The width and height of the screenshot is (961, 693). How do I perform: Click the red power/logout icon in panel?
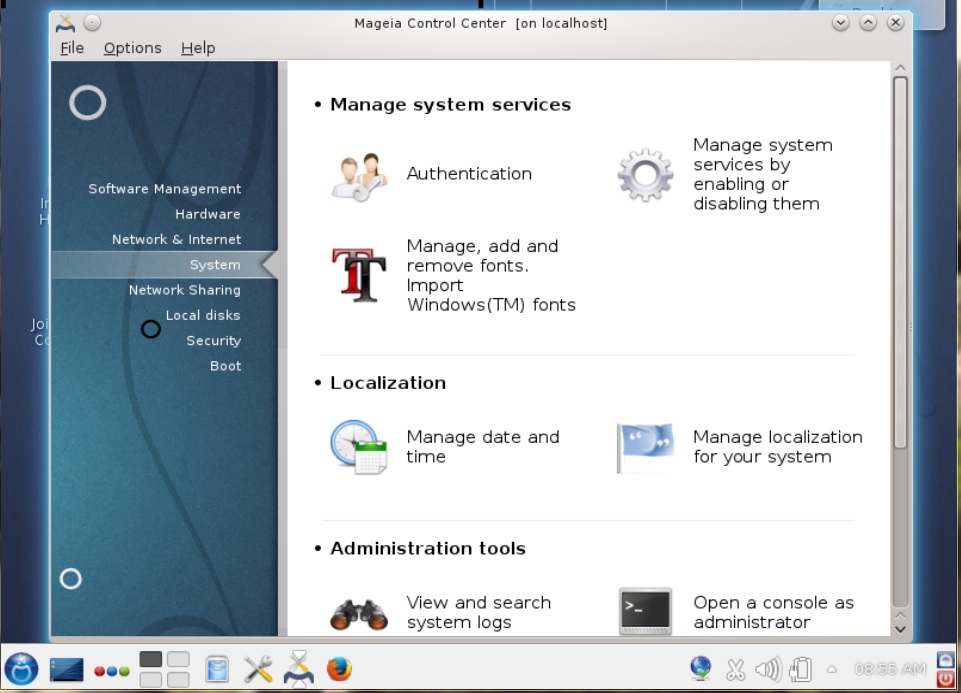click(x=946, y=678)
